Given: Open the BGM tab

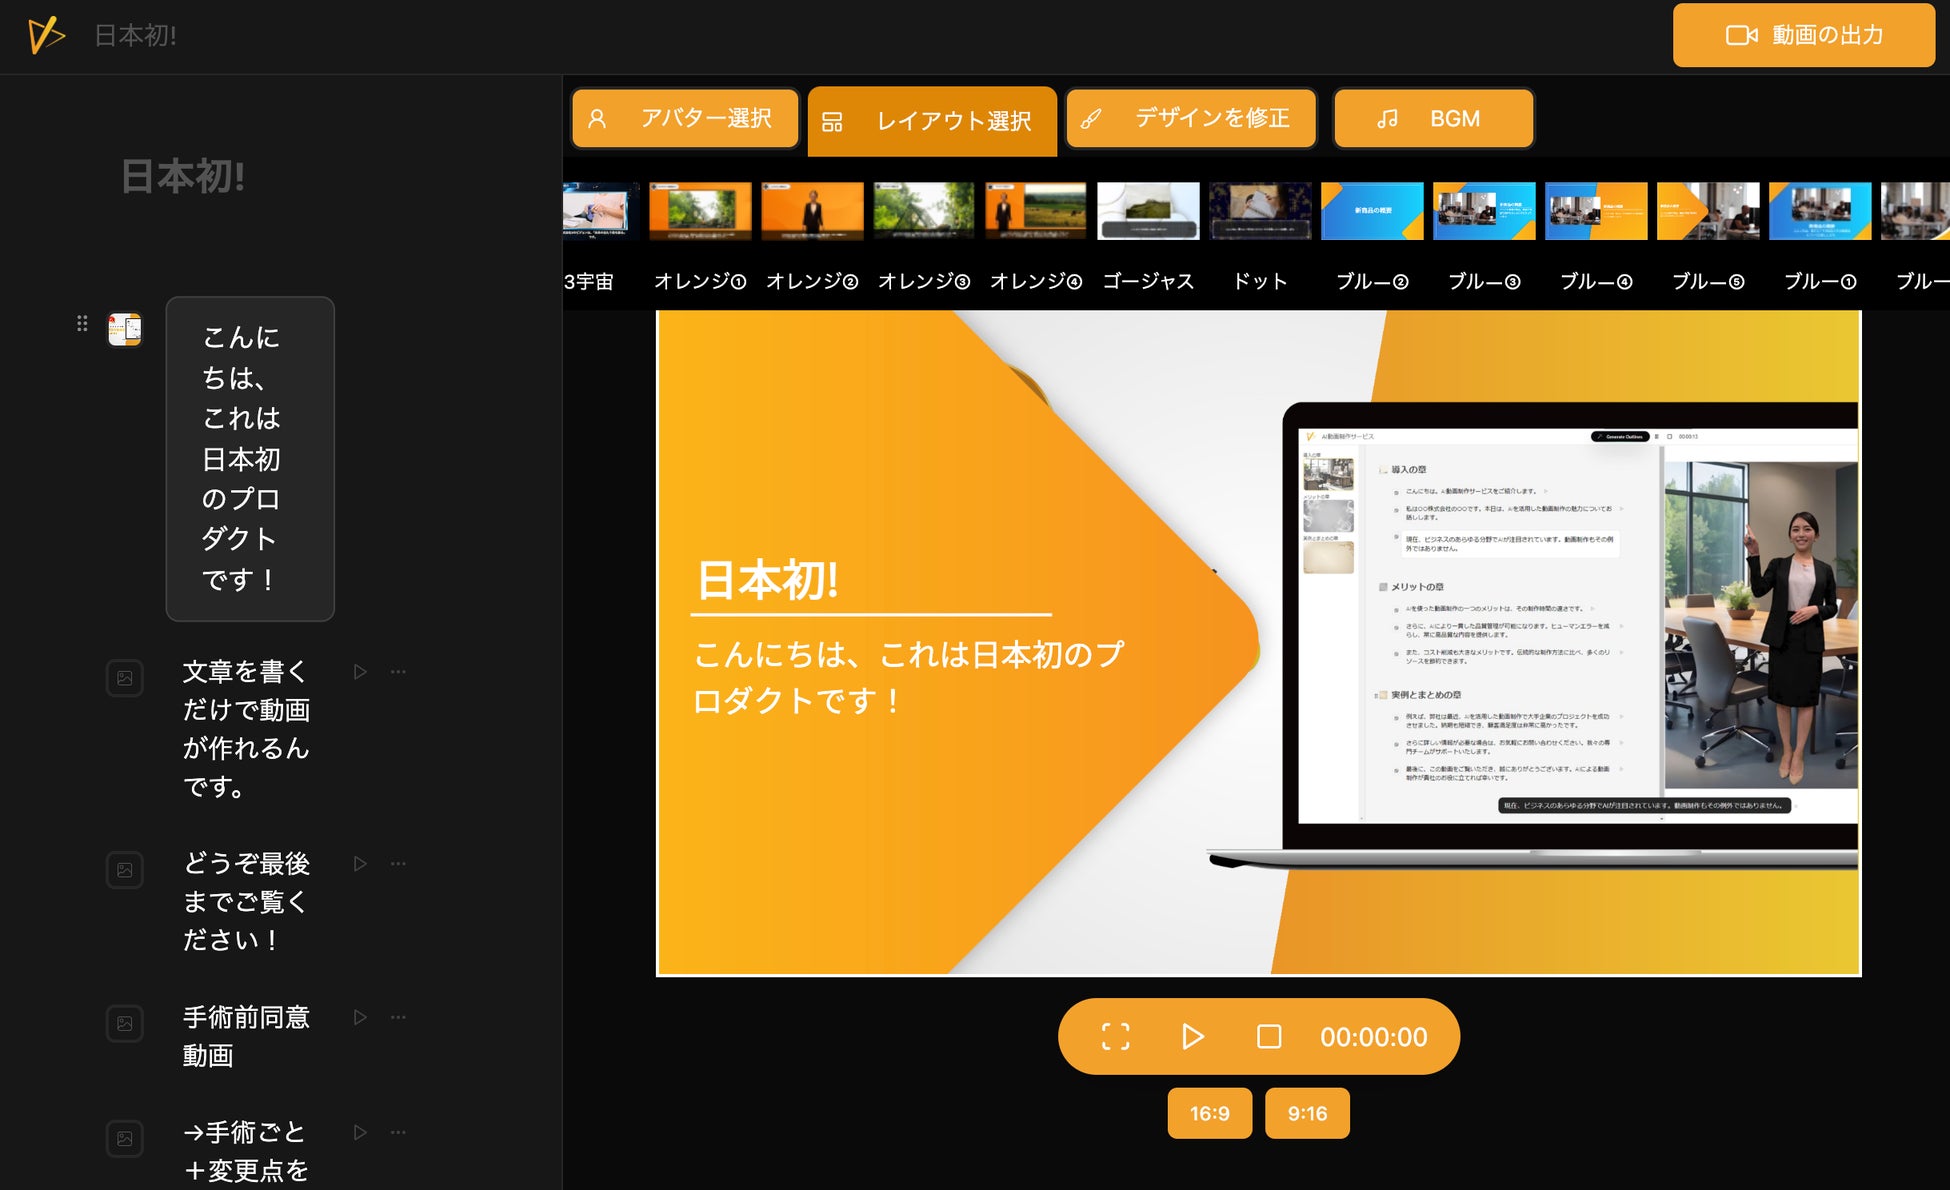Looking at the screenshot, I should click(x=1432, y=119).
